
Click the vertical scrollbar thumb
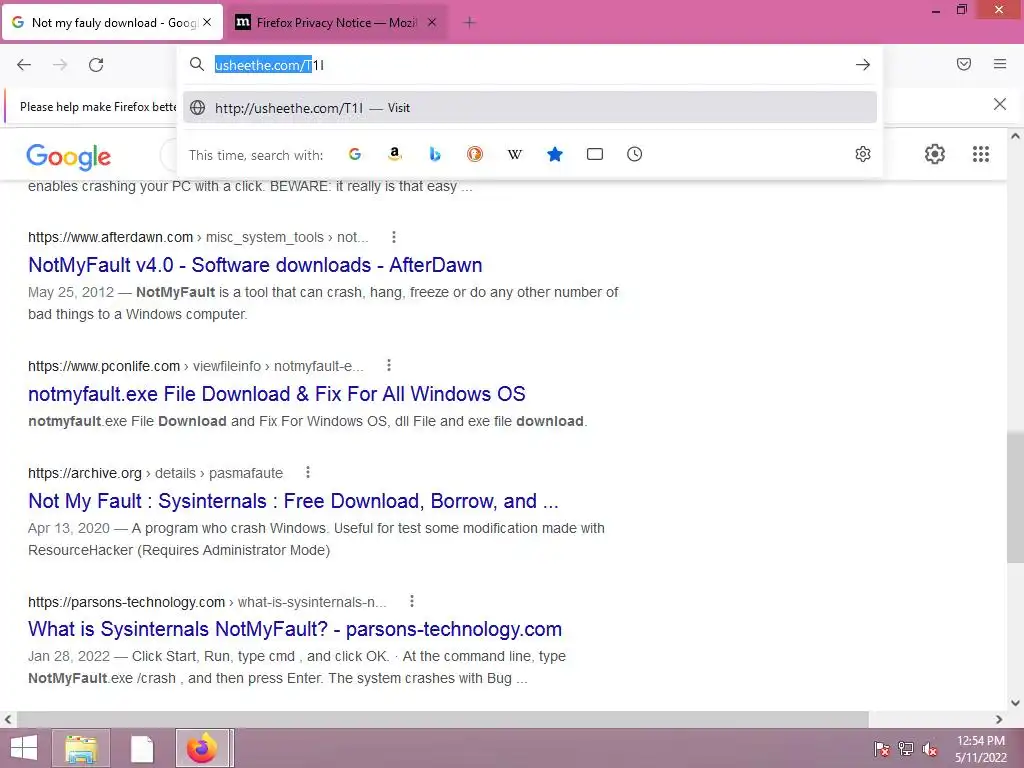pos(1015,496)
